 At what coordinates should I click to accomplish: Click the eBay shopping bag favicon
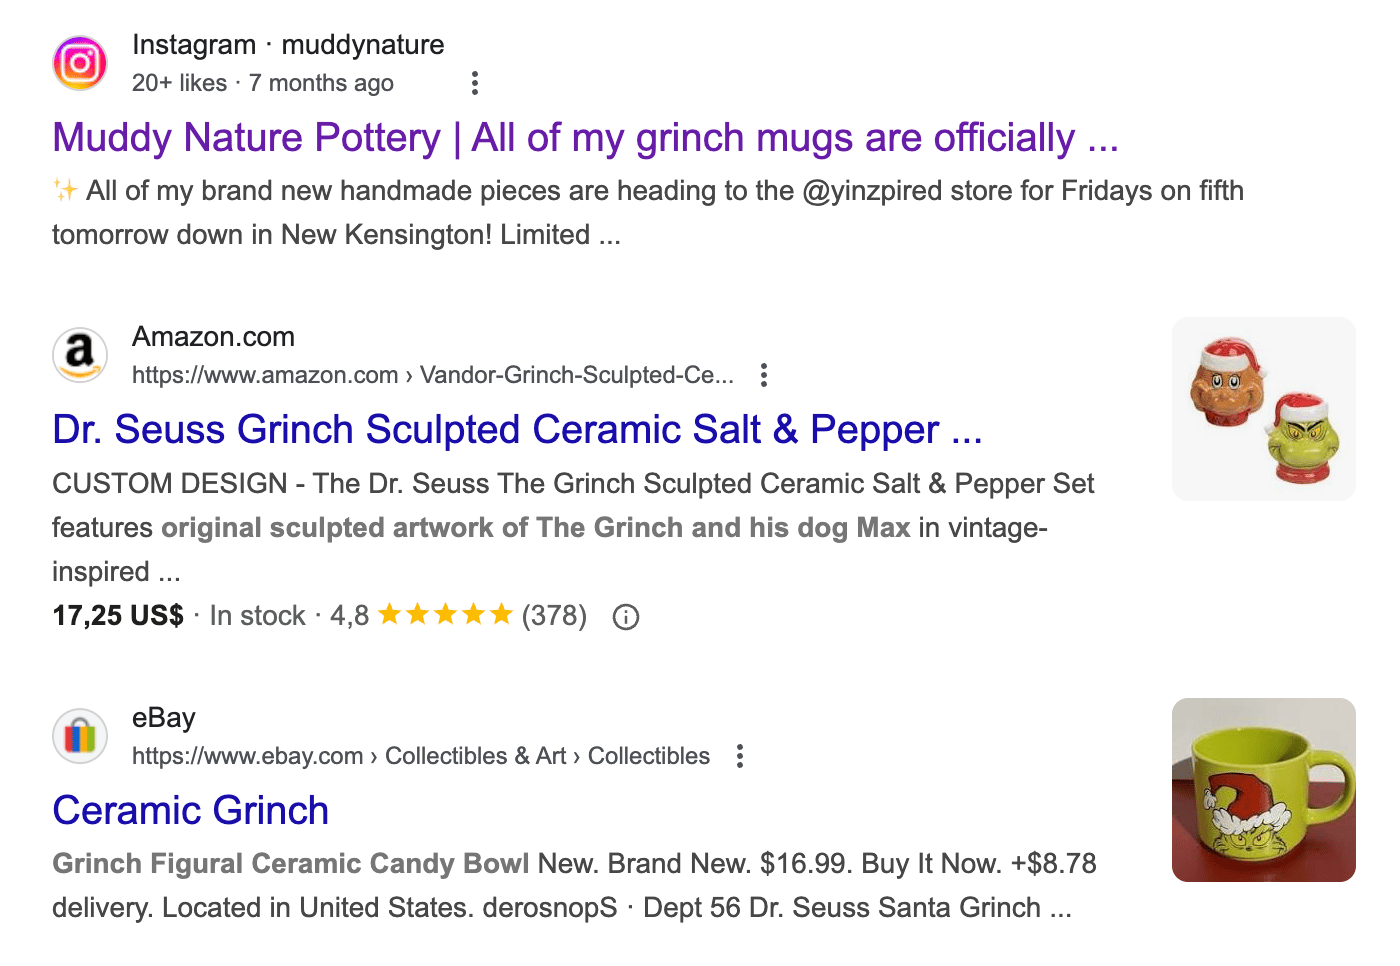(80, 736)
